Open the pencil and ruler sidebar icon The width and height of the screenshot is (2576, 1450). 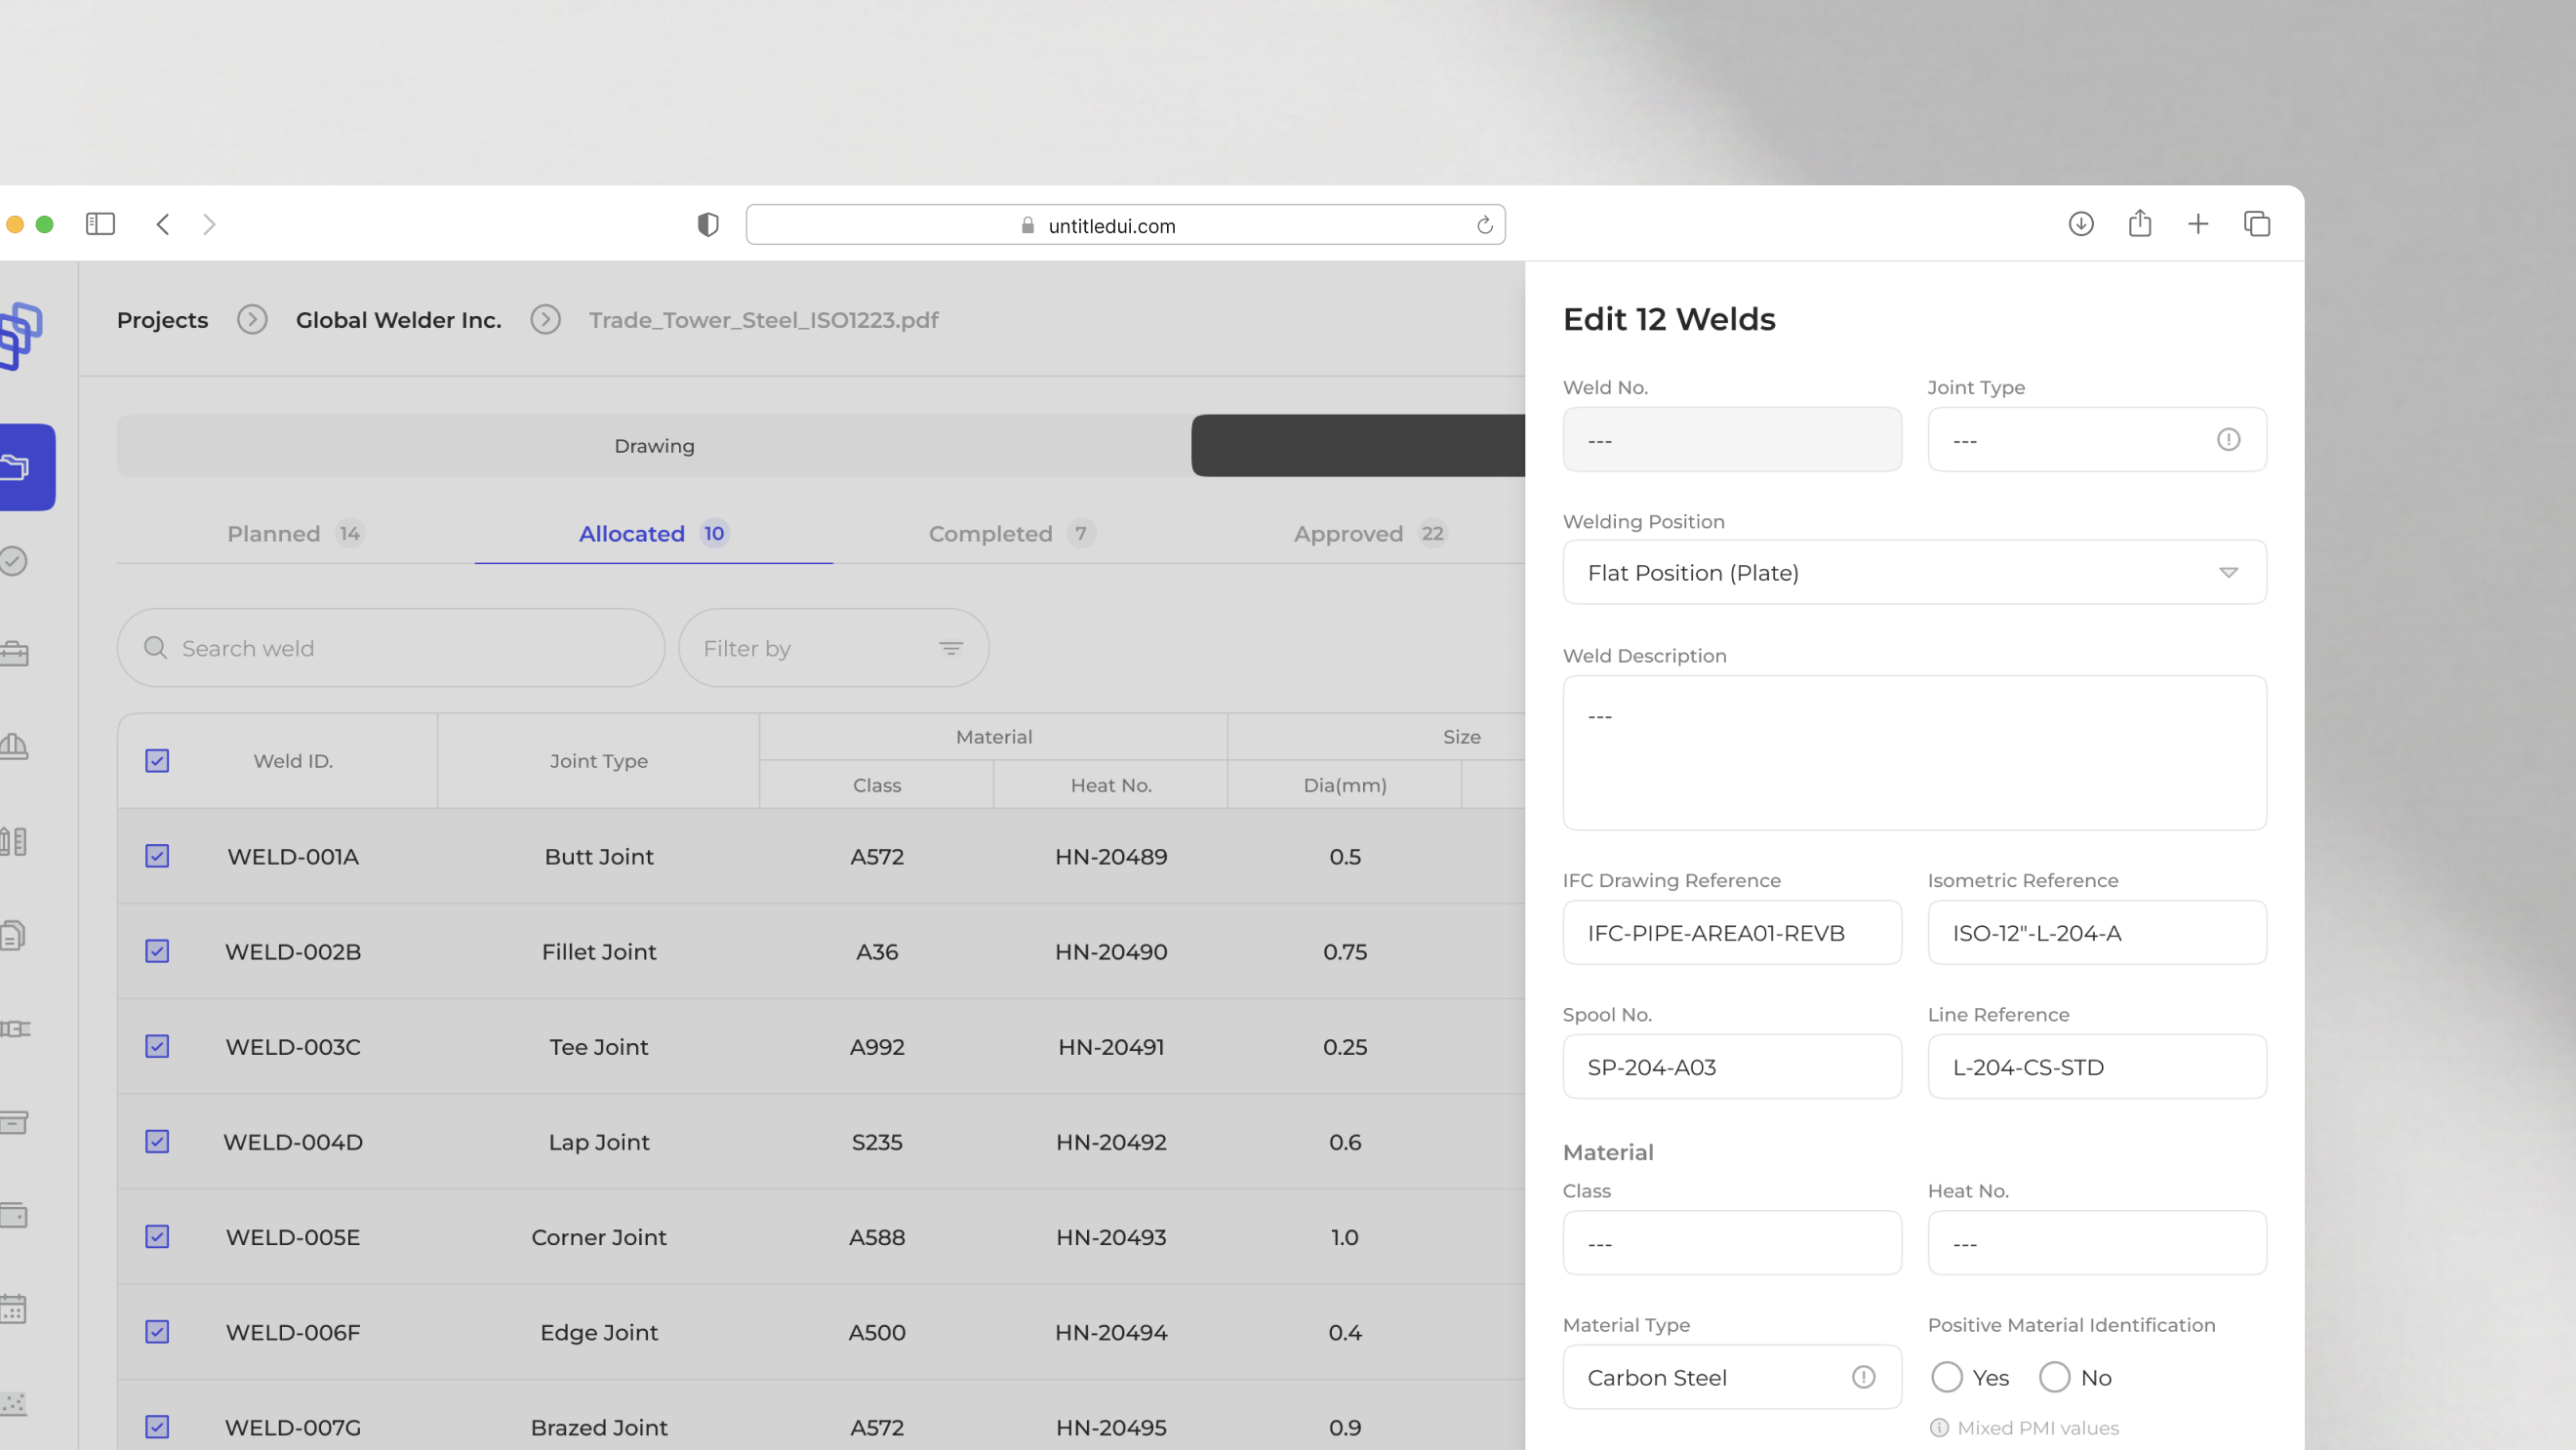(13, 841)
